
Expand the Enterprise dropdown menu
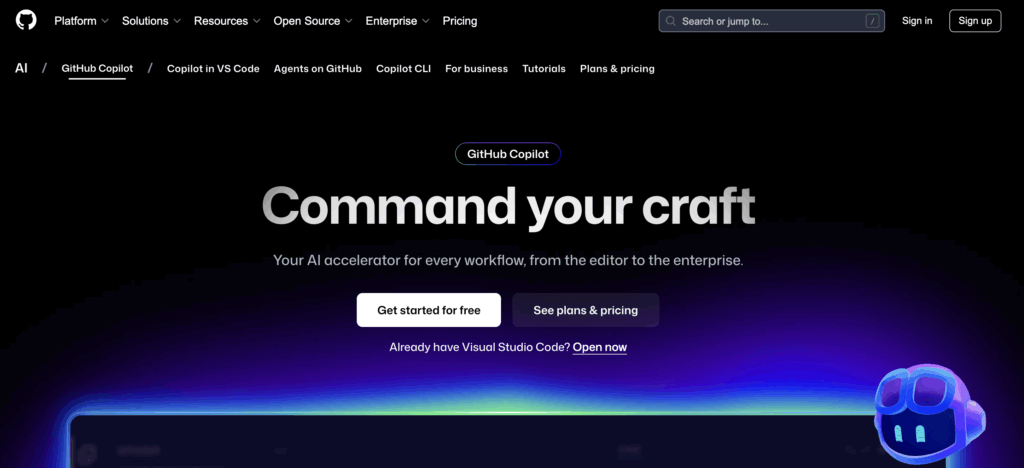pos(397,21)
